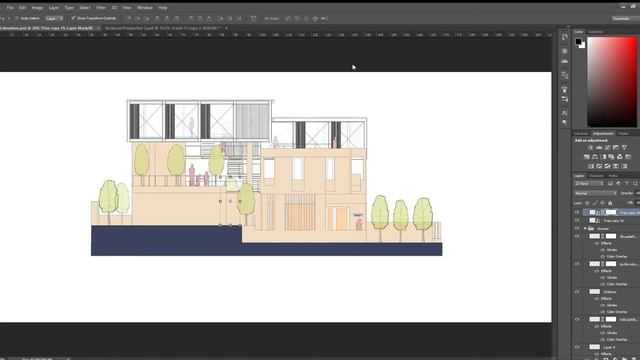The width and height of the screenshot is (640, 360).
Task: Open the Layer menu
Action: [54, 7]
